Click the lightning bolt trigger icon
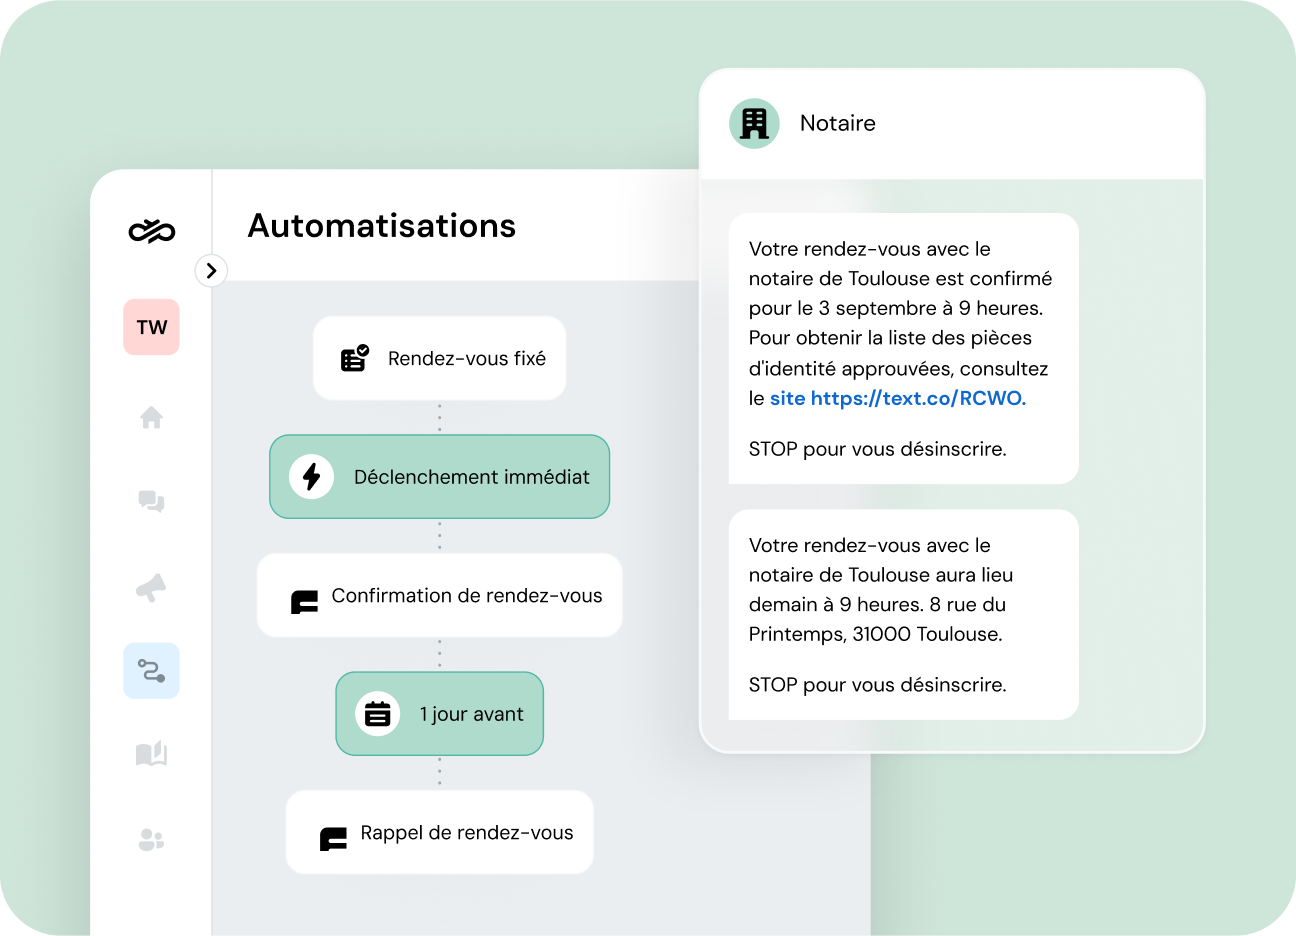This screenshot has width=1296, height=936. [x=311, y=477]
